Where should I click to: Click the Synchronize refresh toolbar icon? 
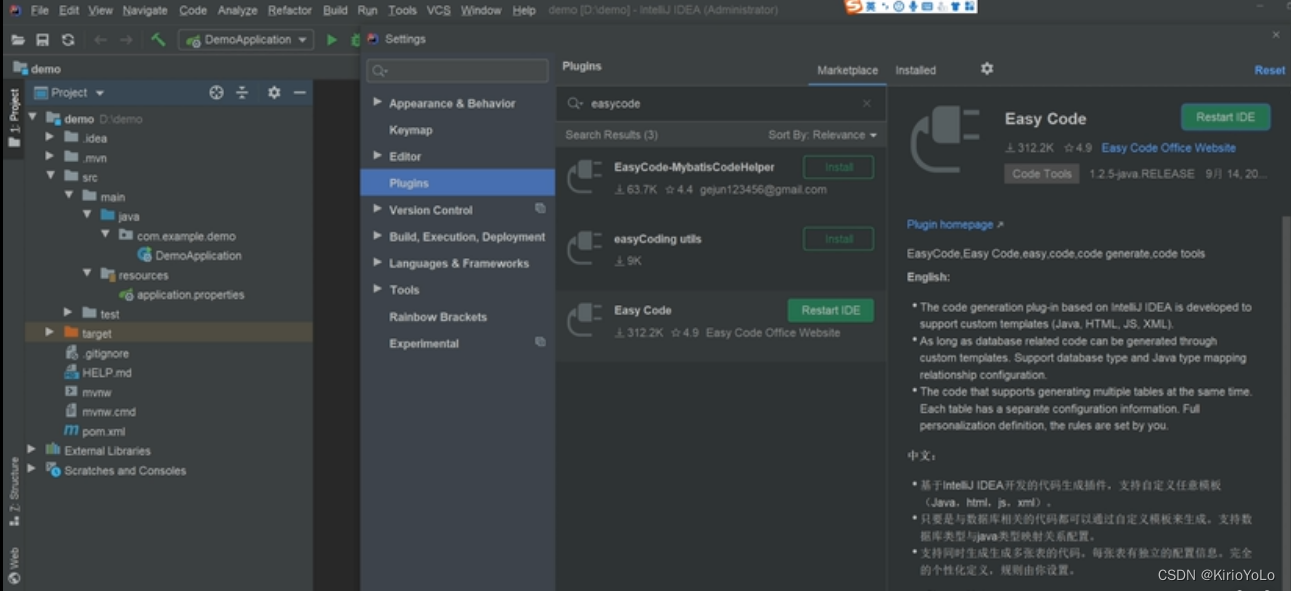pyautogui.click(x=68, y=40)
